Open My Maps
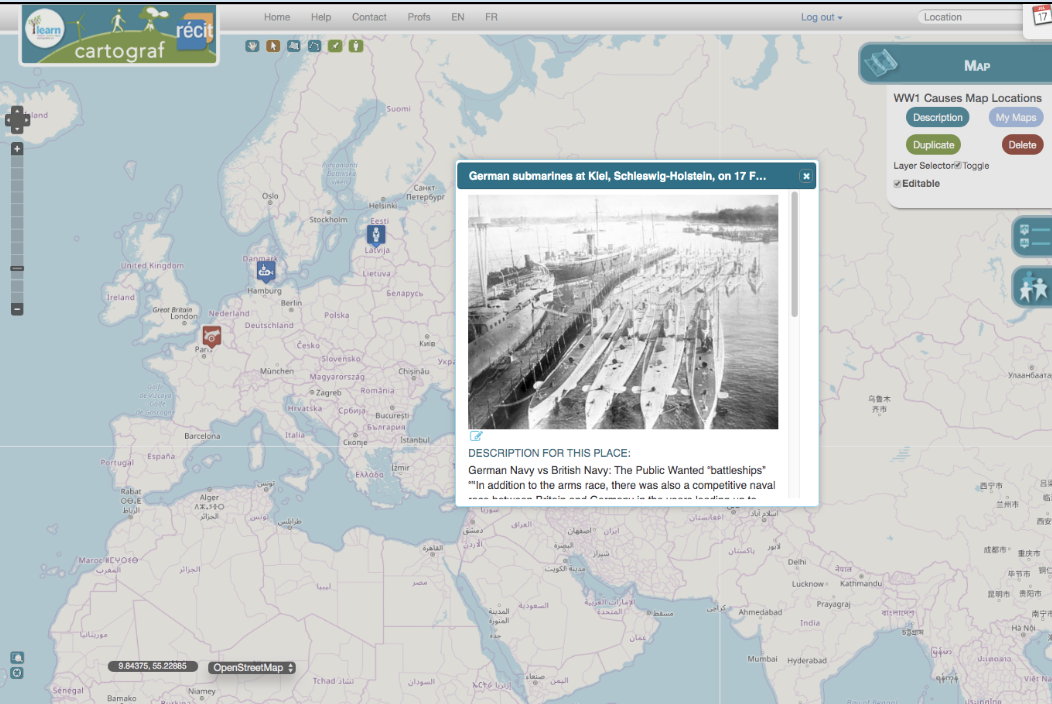 point(1015,117)
